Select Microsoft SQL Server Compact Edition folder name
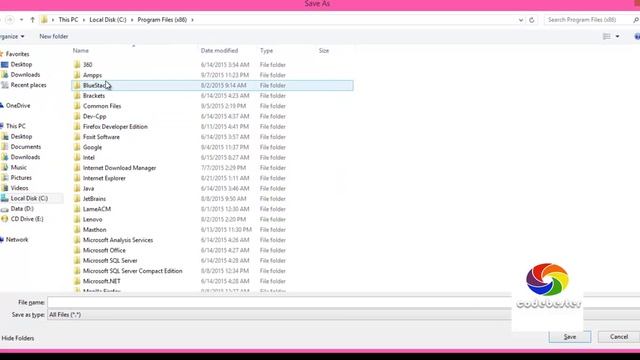This screenshot has width=640, height=360. [133, 271]
